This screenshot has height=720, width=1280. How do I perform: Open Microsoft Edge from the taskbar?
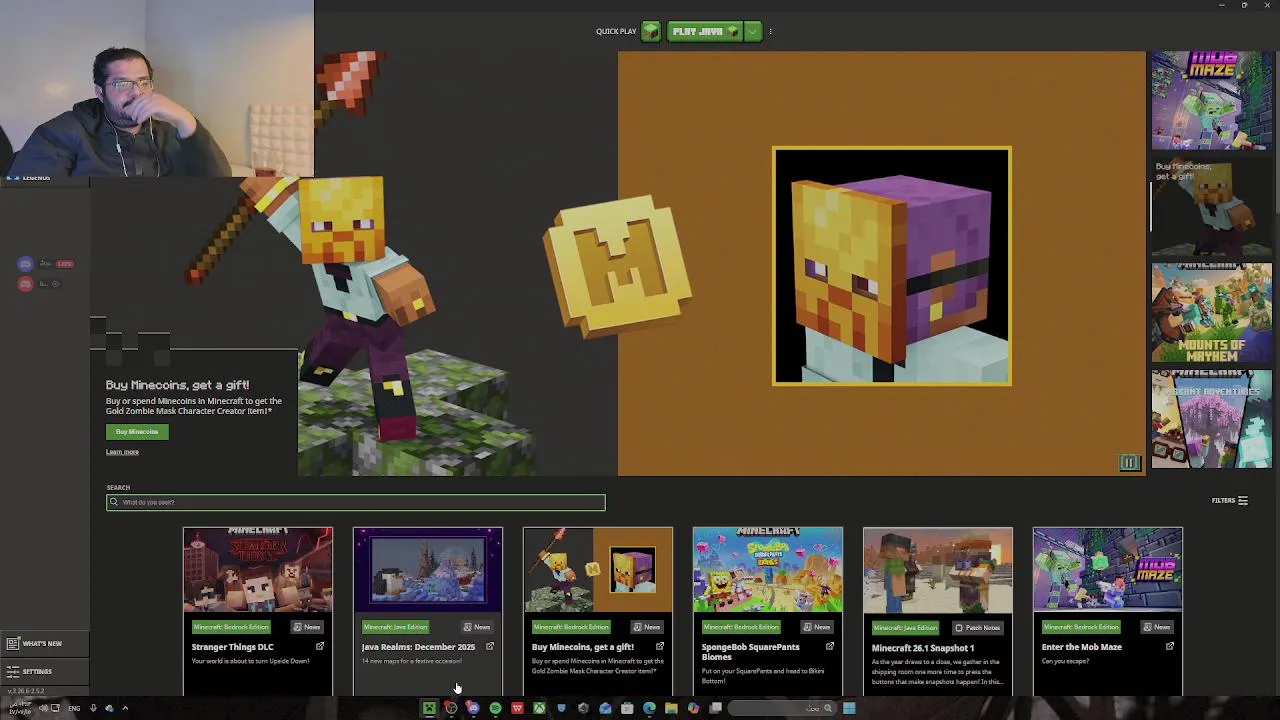(x=649, y=708)
